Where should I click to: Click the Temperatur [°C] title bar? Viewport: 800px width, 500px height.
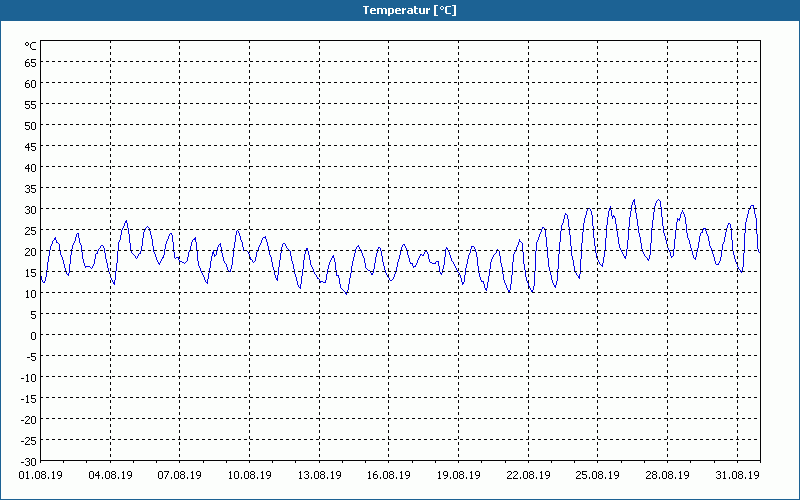click(x=400, y=10)
